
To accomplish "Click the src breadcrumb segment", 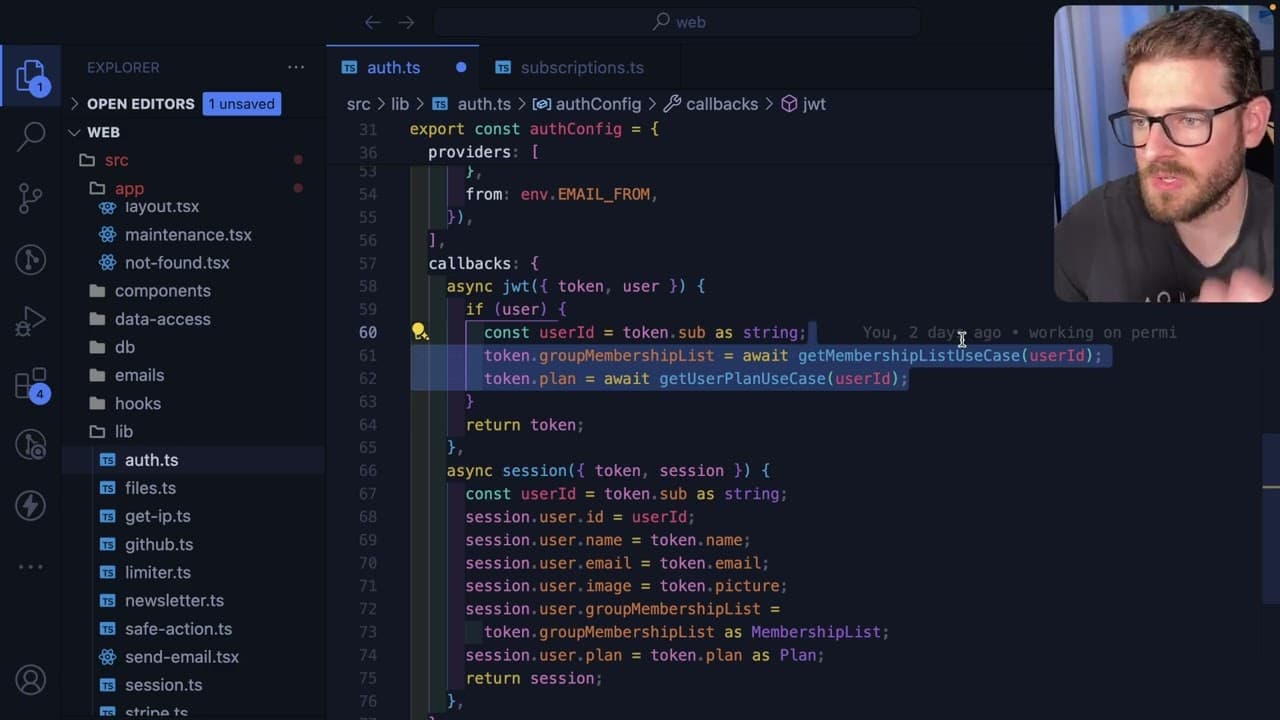I will coord(358,104).
